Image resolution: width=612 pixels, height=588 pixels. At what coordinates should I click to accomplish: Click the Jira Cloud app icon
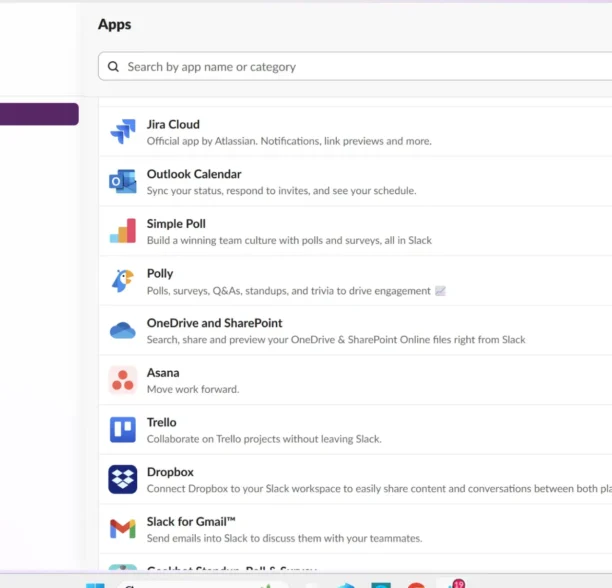(123, 131)
